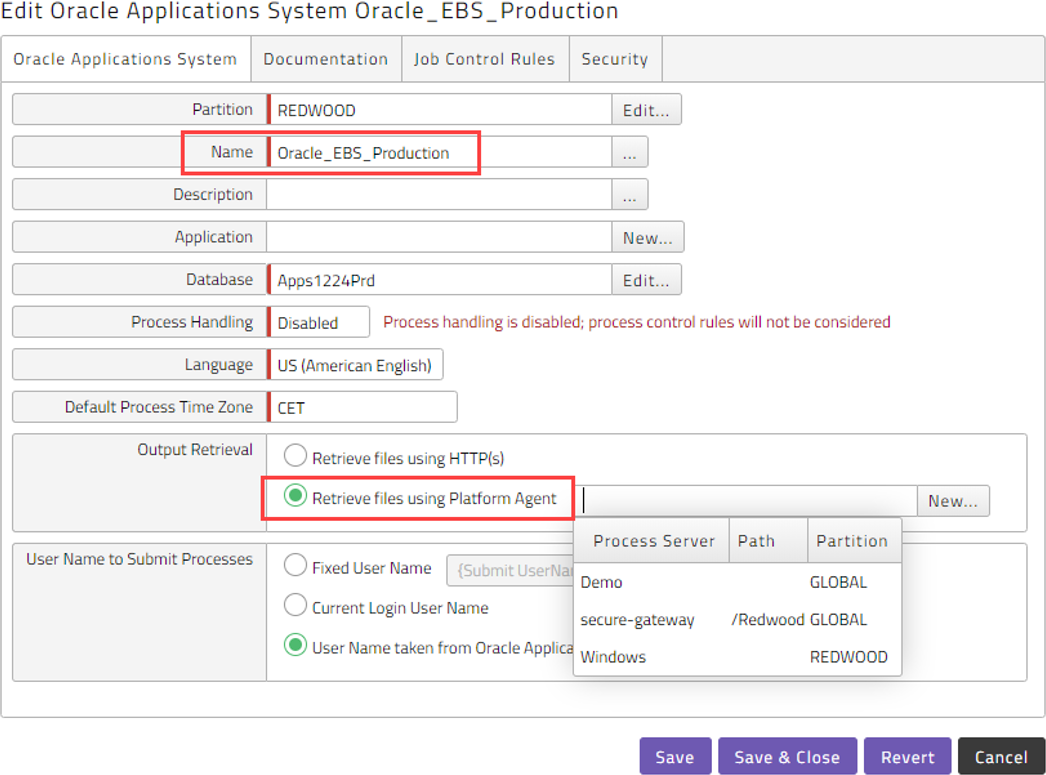Click the Name field containing Oracle_EBS_Production
This screenshot has height=775, width=1046.
pos(440,153)
